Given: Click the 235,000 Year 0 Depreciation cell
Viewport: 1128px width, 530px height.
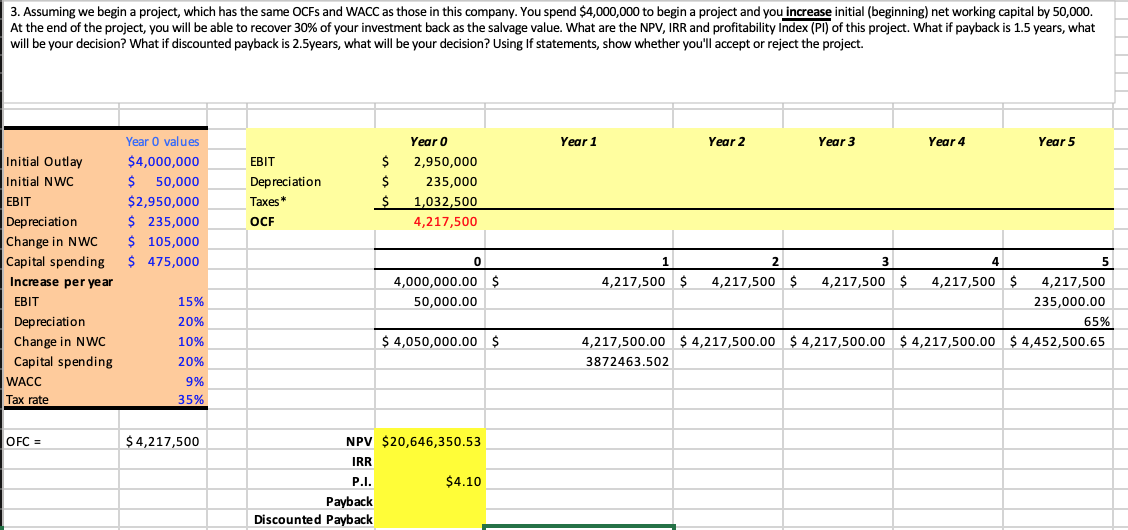Looking at the screenshot, I should pyautogui.click(x=430, y=183).
